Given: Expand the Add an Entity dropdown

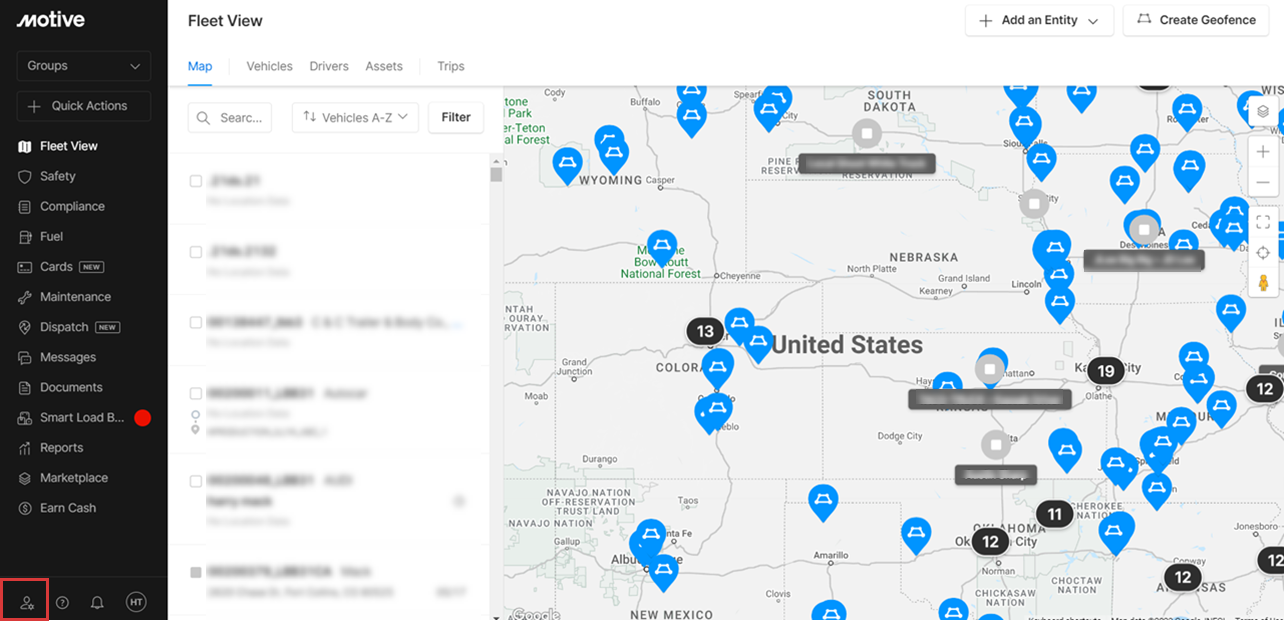Looking at the screenshot, I should (x=1038, y=20).
